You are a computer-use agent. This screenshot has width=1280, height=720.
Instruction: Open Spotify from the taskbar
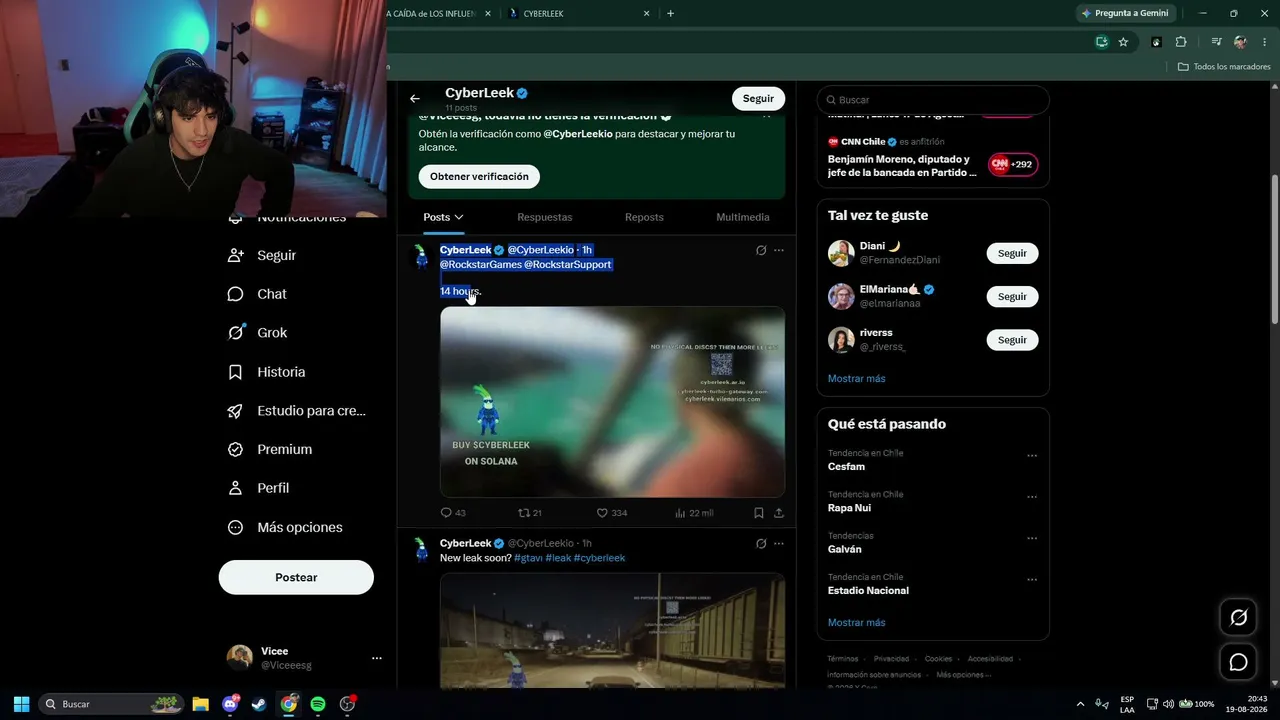pyautogui.click(x=318, y=704)
